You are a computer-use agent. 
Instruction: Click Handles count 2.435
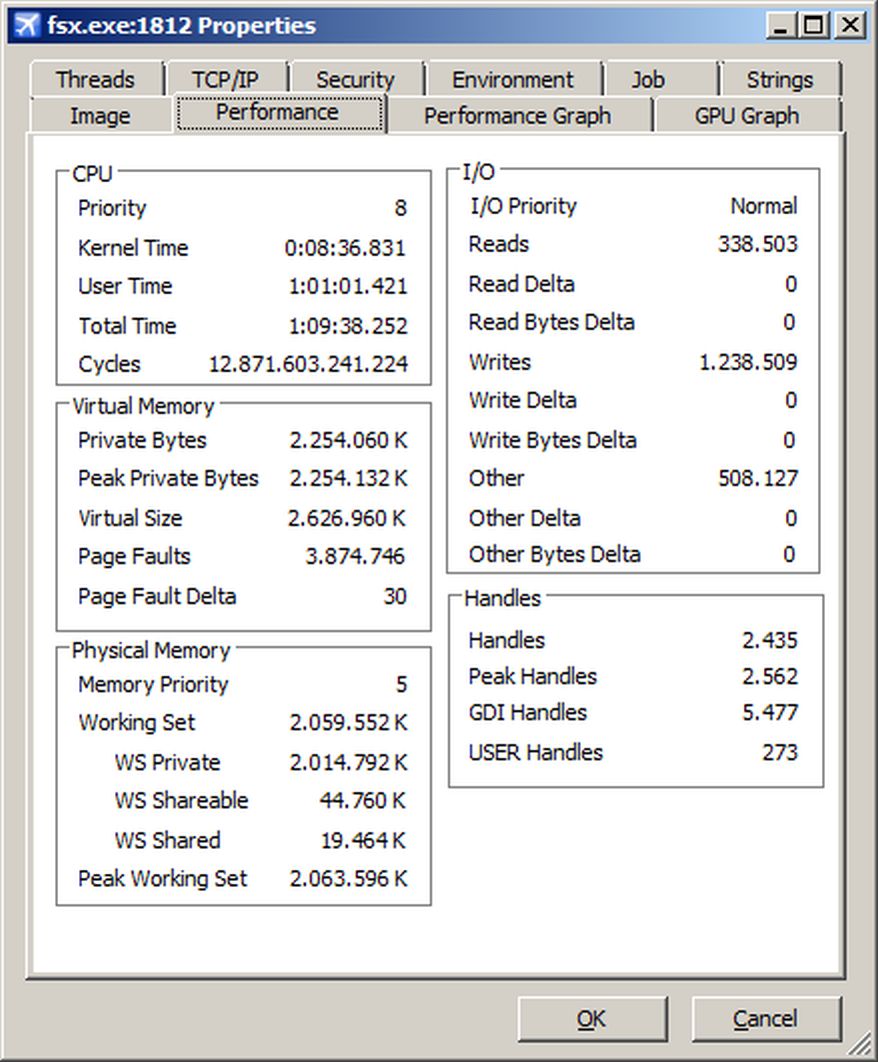pyautogui.click(x=770, y=640)
